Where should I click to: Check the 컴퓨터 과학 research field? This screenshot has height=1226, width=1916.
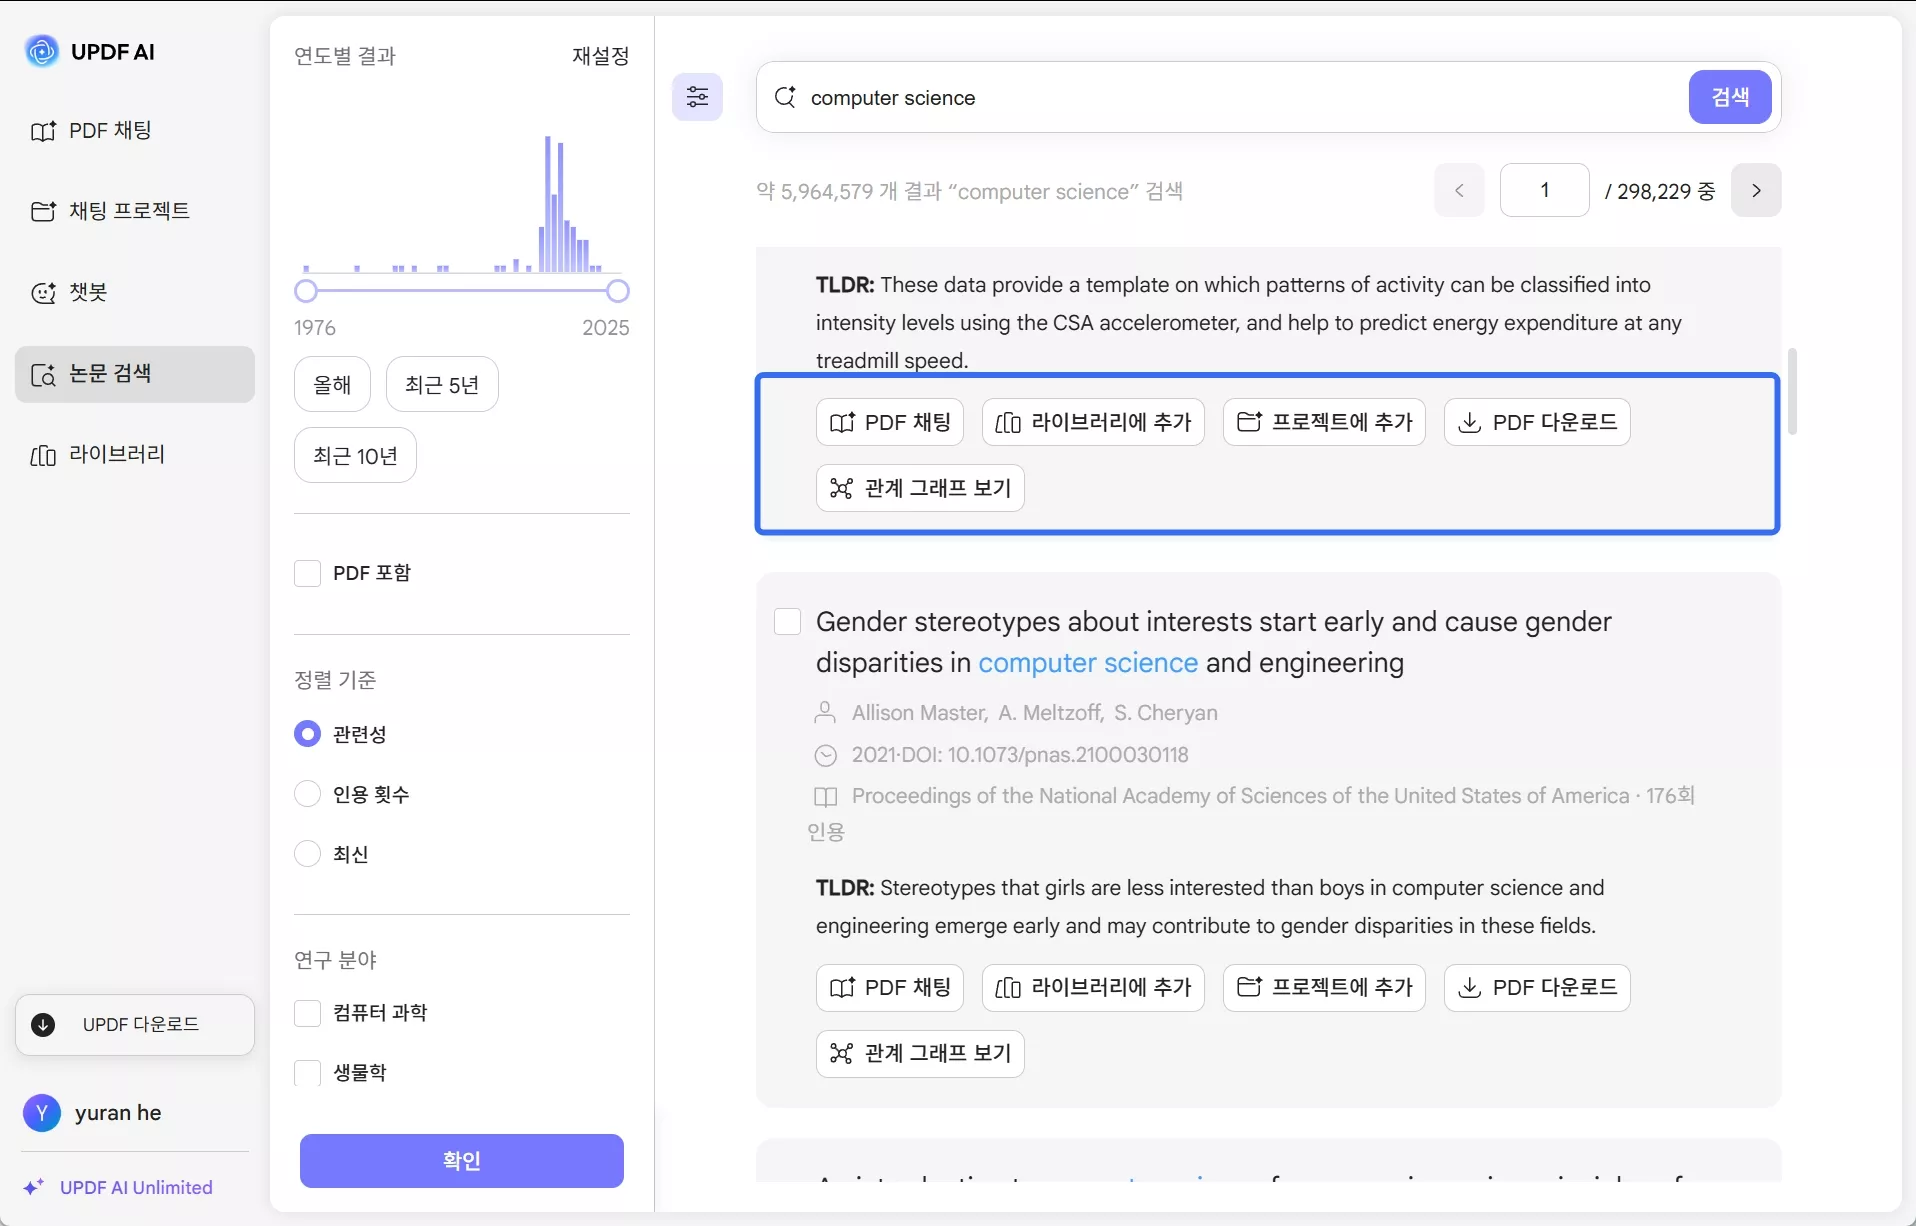point(307,1013)
